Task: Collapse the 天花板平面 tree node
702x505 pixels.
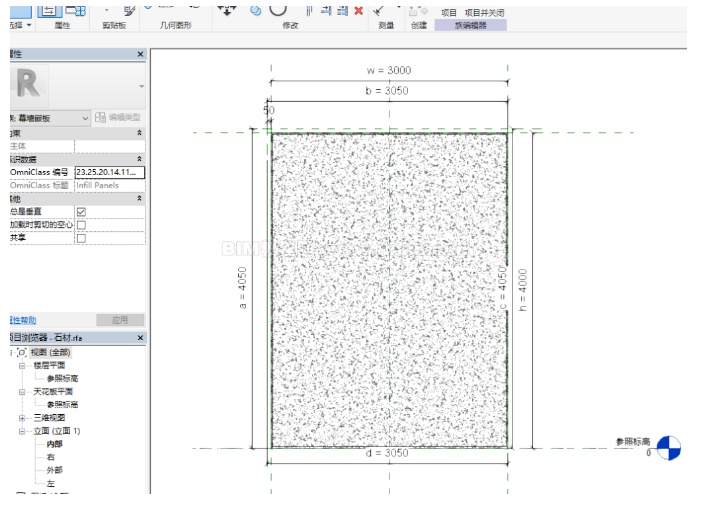Action: tap(21, 392)
